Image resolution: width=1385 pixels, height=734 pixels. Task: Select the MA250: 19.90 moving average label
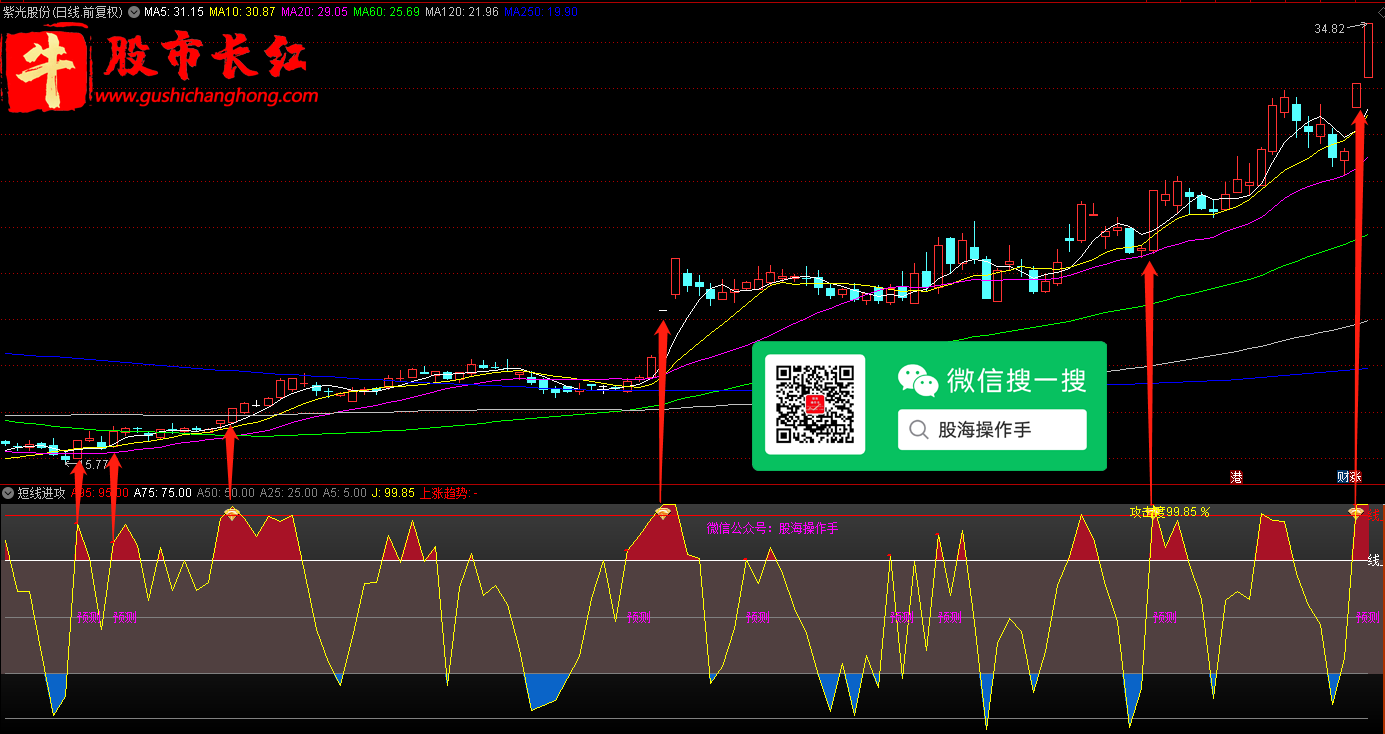click(540, 13)
